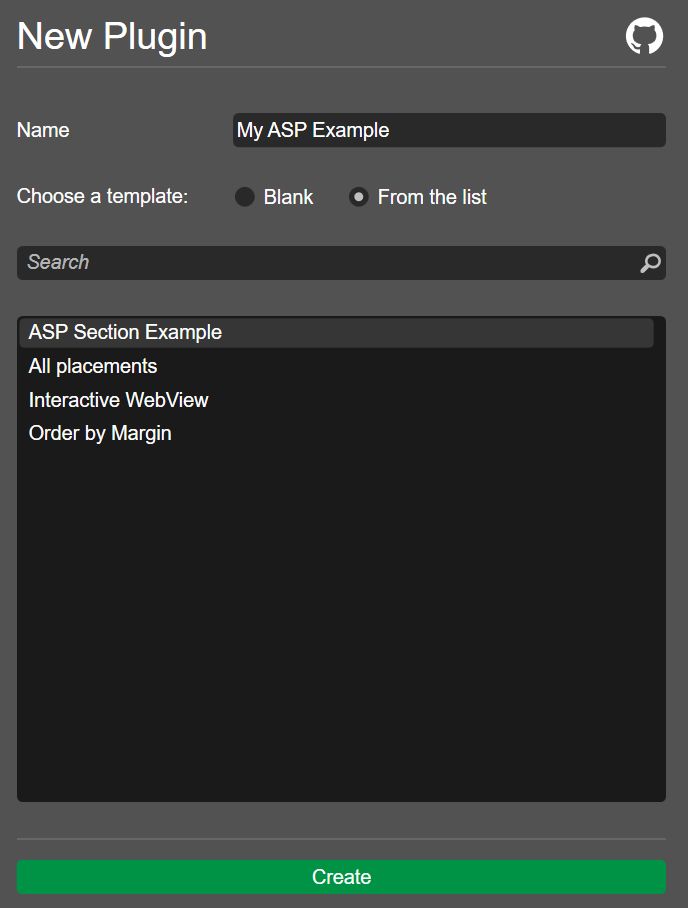Click the green Create button
Viewport: 688px width, 908px height.
point(341,877)
